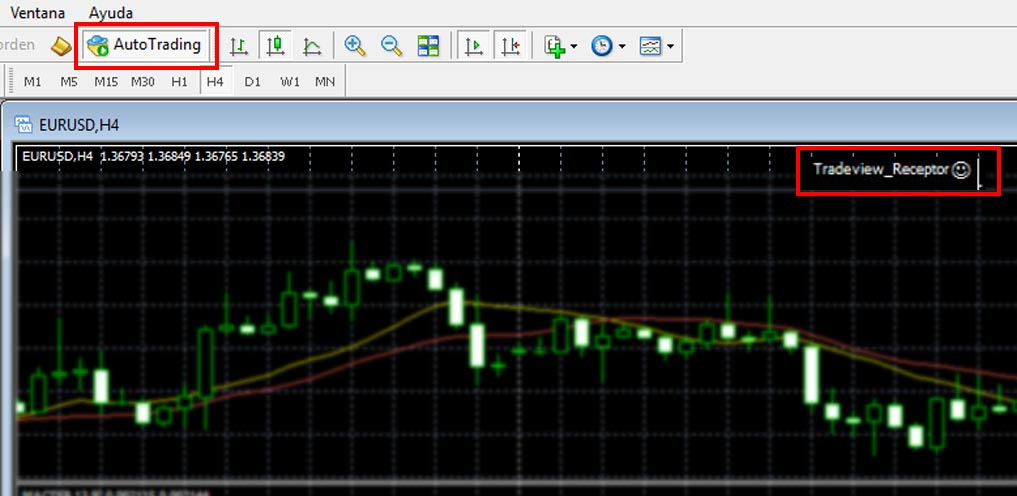1017x496 pixels.
Task: Select M5 timeframe
Action: click(69, 82)
